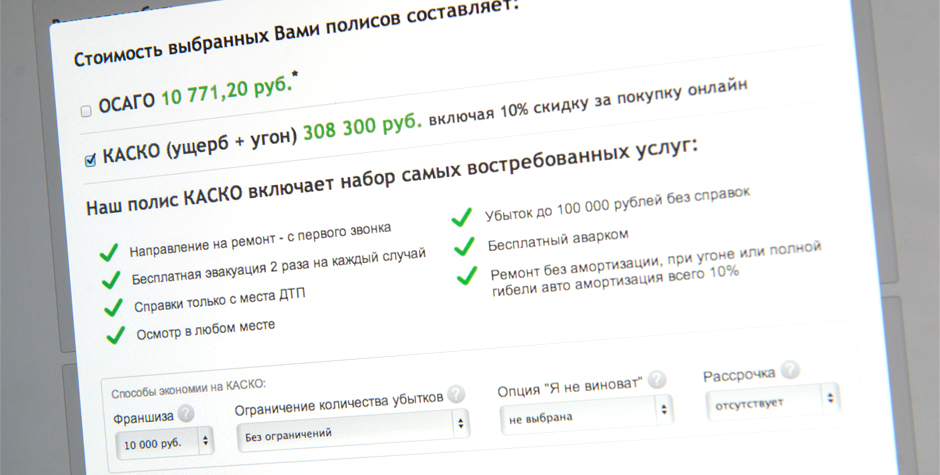Click help icon beside Рассрочка
Image resolution: width=940 pixels, height=475 pixels.
[790, 371]
